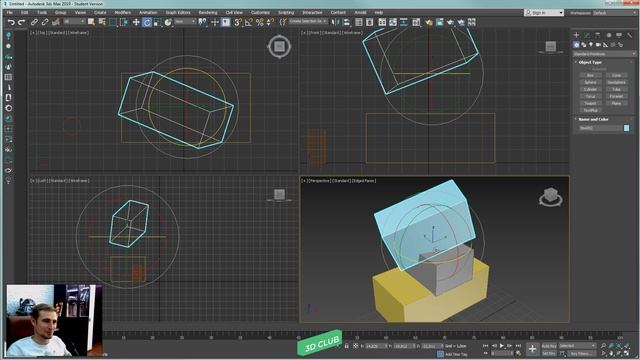This screenshot has height=360, width=640.
Task: Click the Tube primitive button
Action: point(616,89)
